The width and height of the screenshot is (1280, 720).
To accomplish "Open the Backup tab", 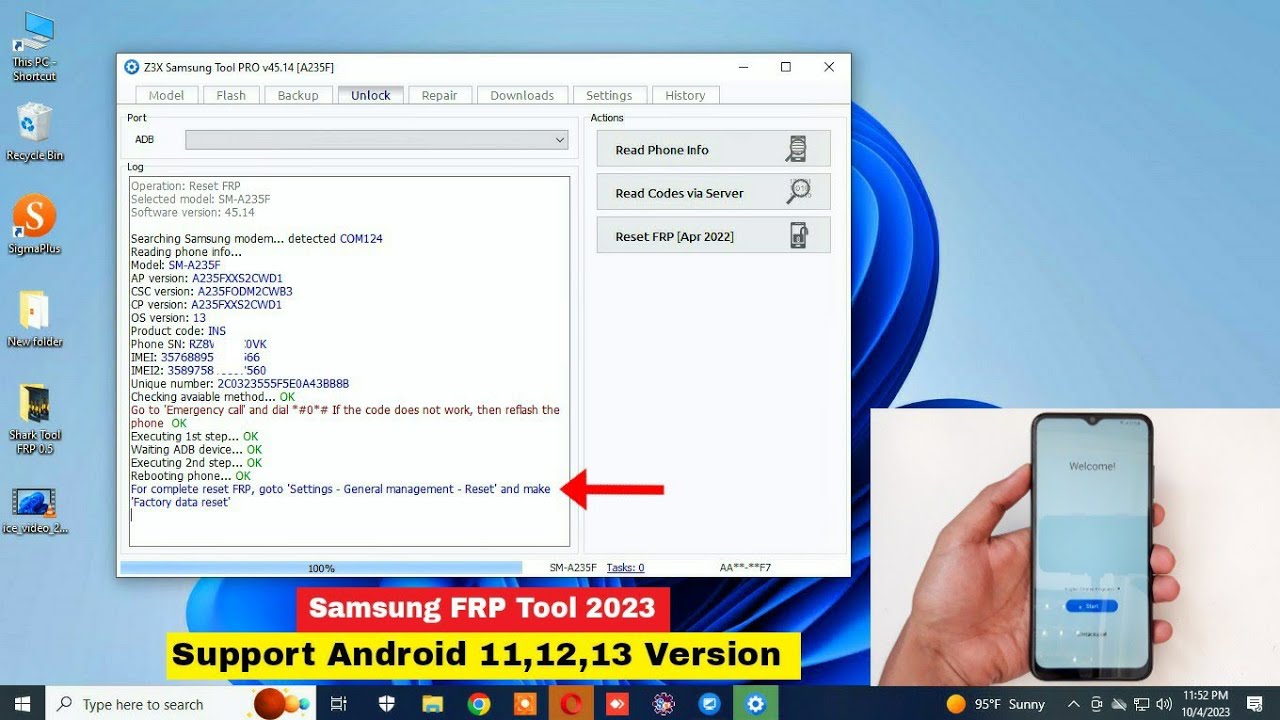I will click(298, 95).
